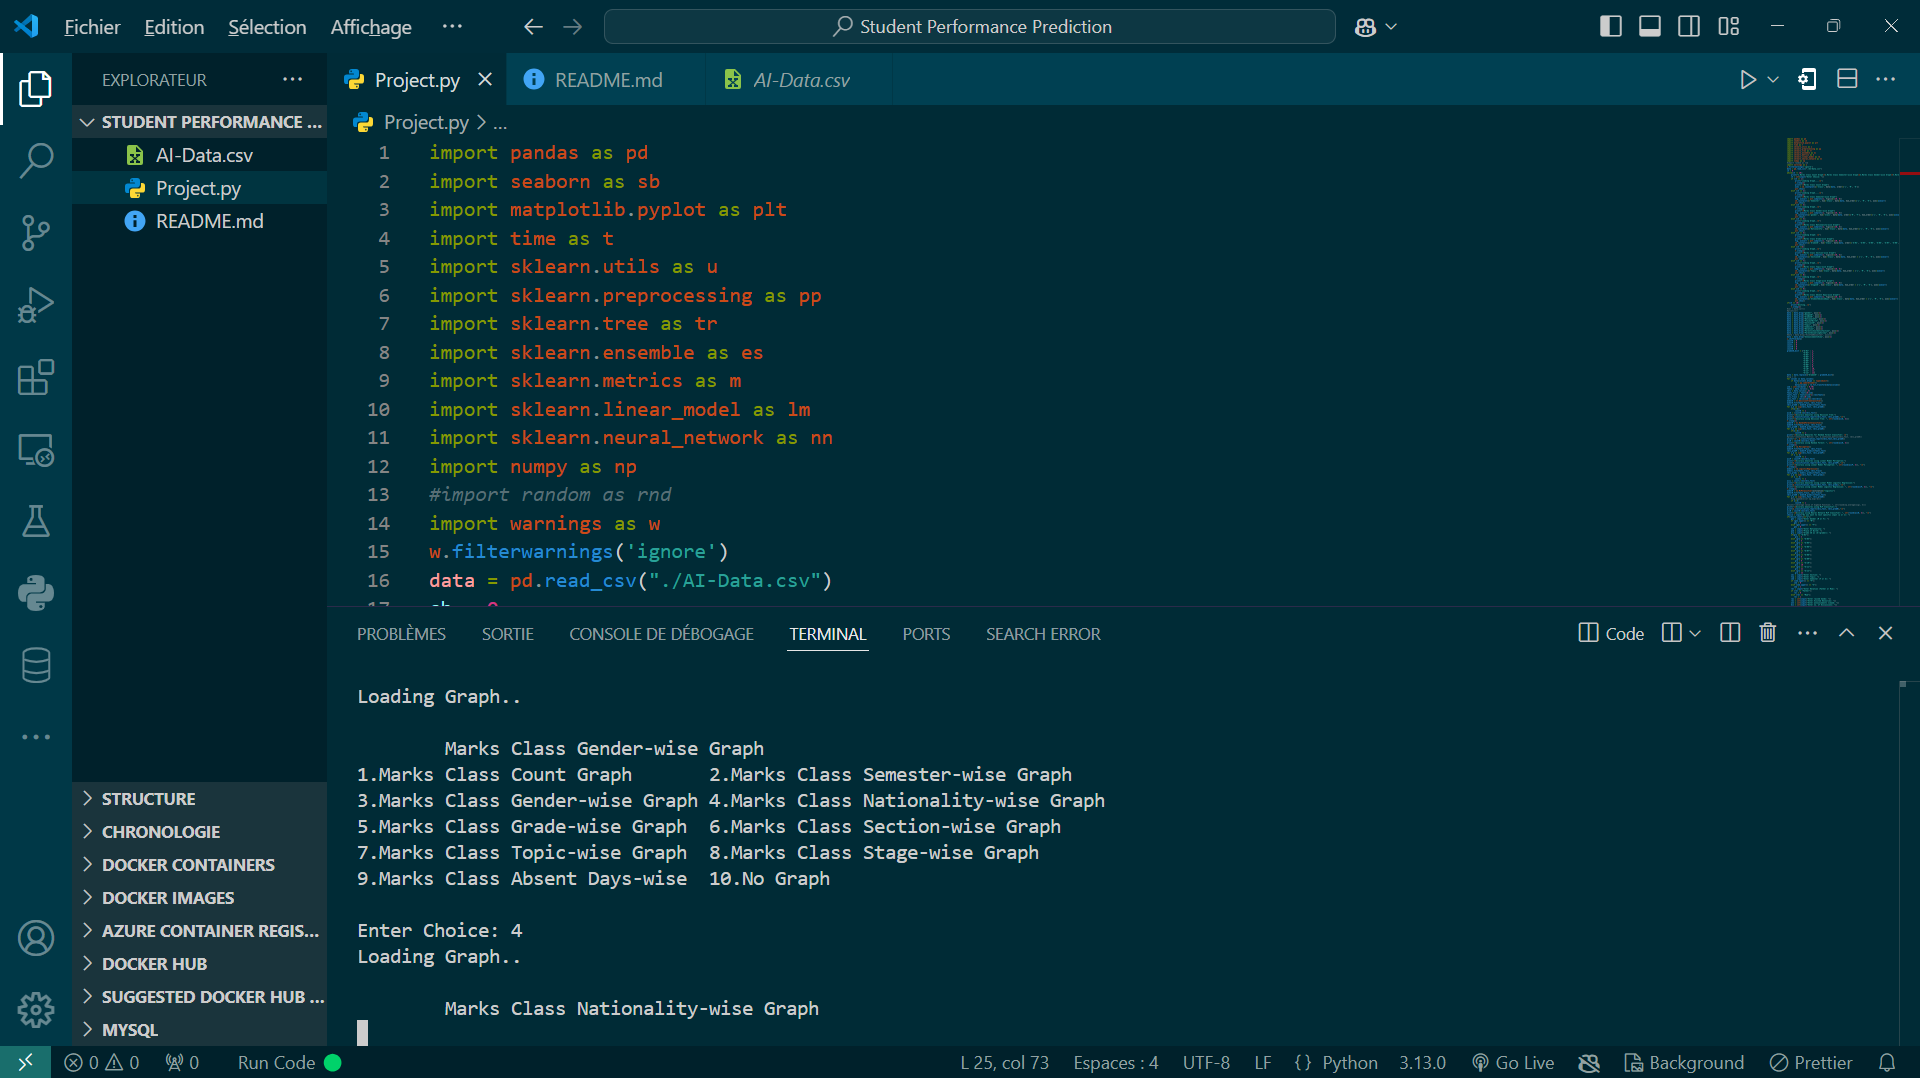This screenshot has height=1078, width=1920.
Task: Go forward in navigation history
Action: pos(572,27)
